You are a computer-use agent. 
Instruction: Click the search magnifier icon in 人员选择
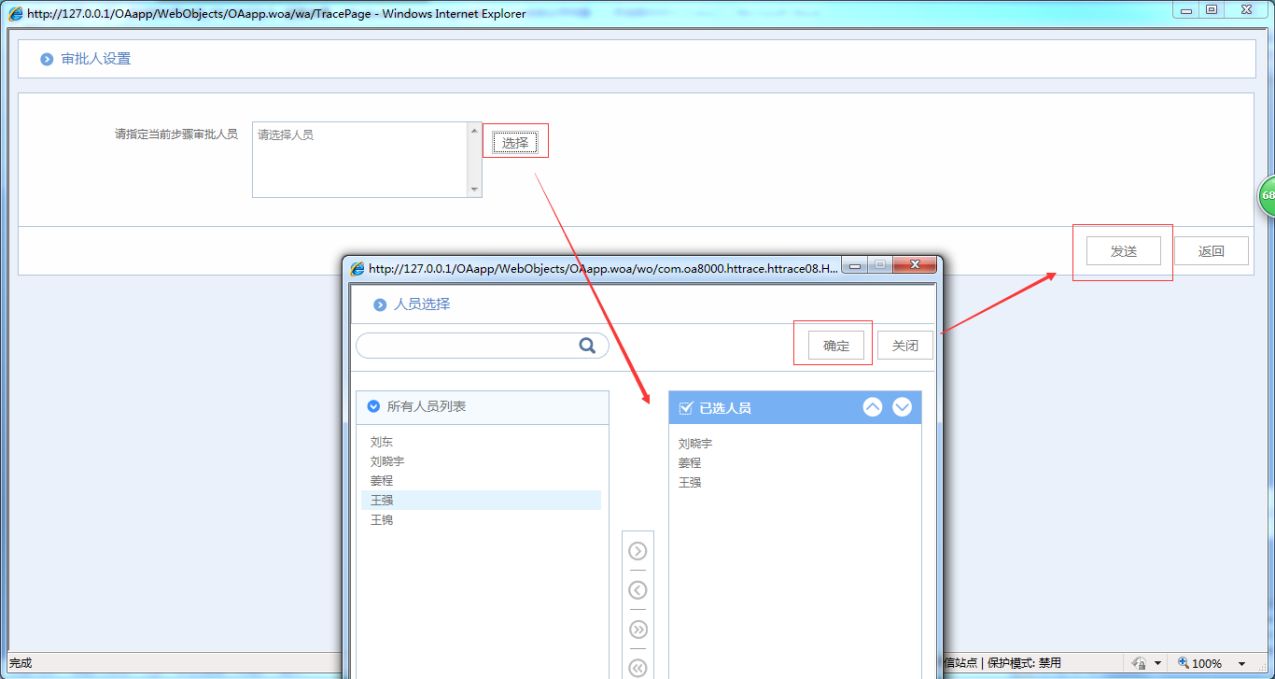(587, 346)
